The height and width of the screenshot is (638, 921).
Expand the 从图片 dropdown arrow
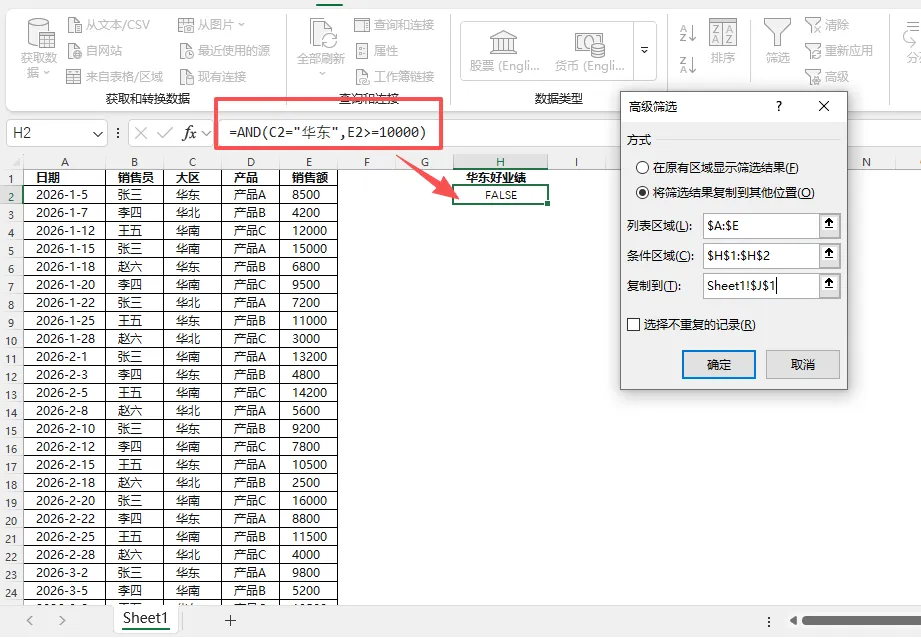coord(241,25)
